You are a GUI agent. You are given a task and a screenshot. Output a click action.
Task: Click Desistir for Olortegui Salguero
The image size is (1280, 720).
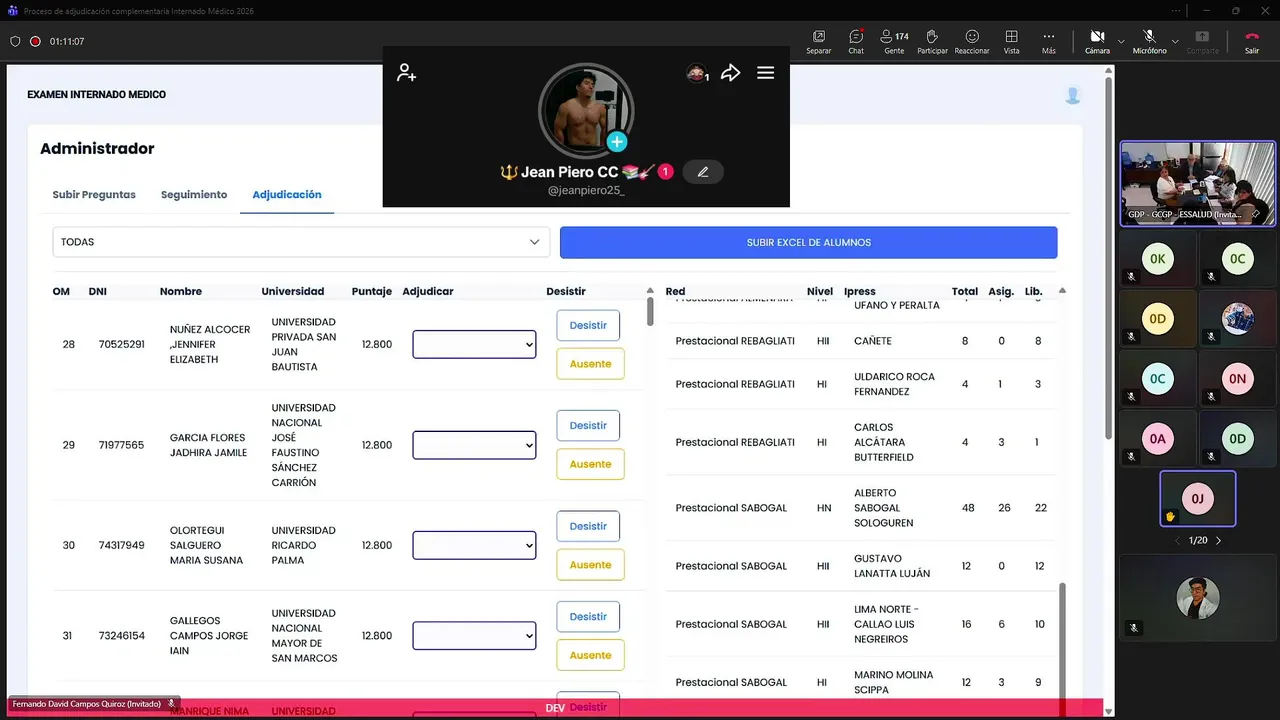pos(588,526)
